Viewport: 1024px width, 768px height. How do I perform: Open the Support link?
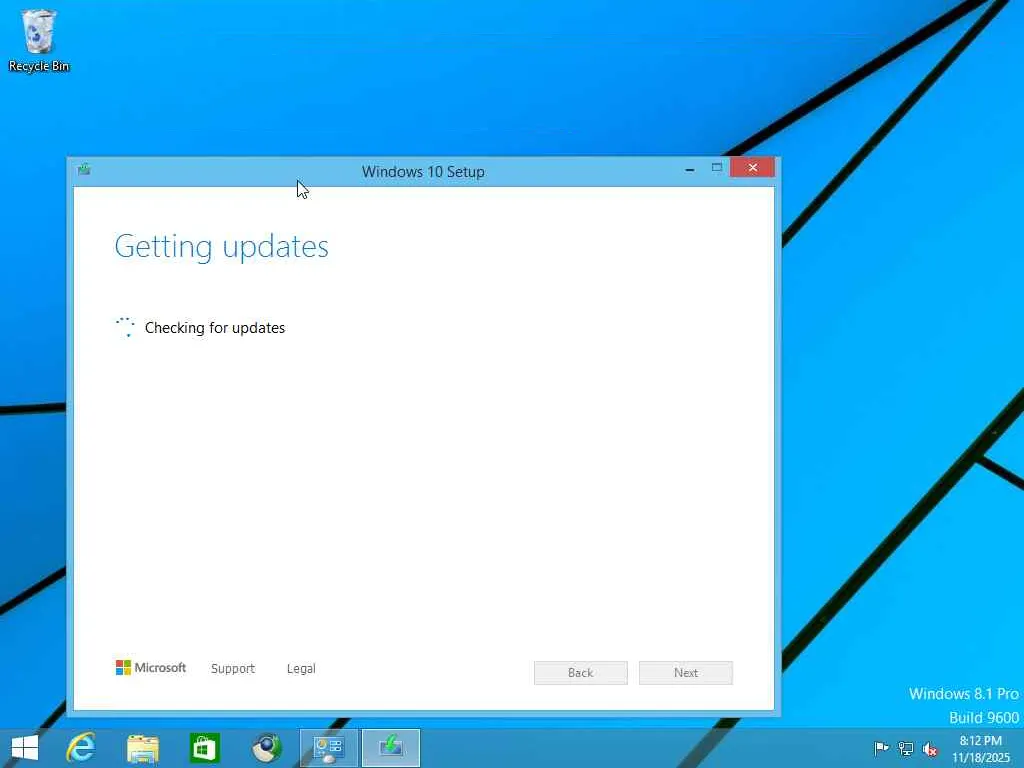(233, 668)
